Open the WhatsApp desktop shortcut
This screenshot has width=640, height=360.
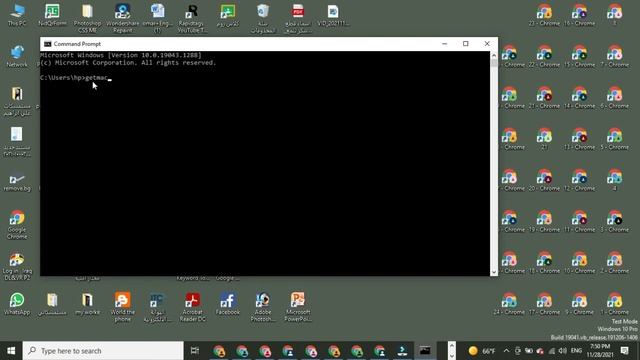tap(17, 304)
